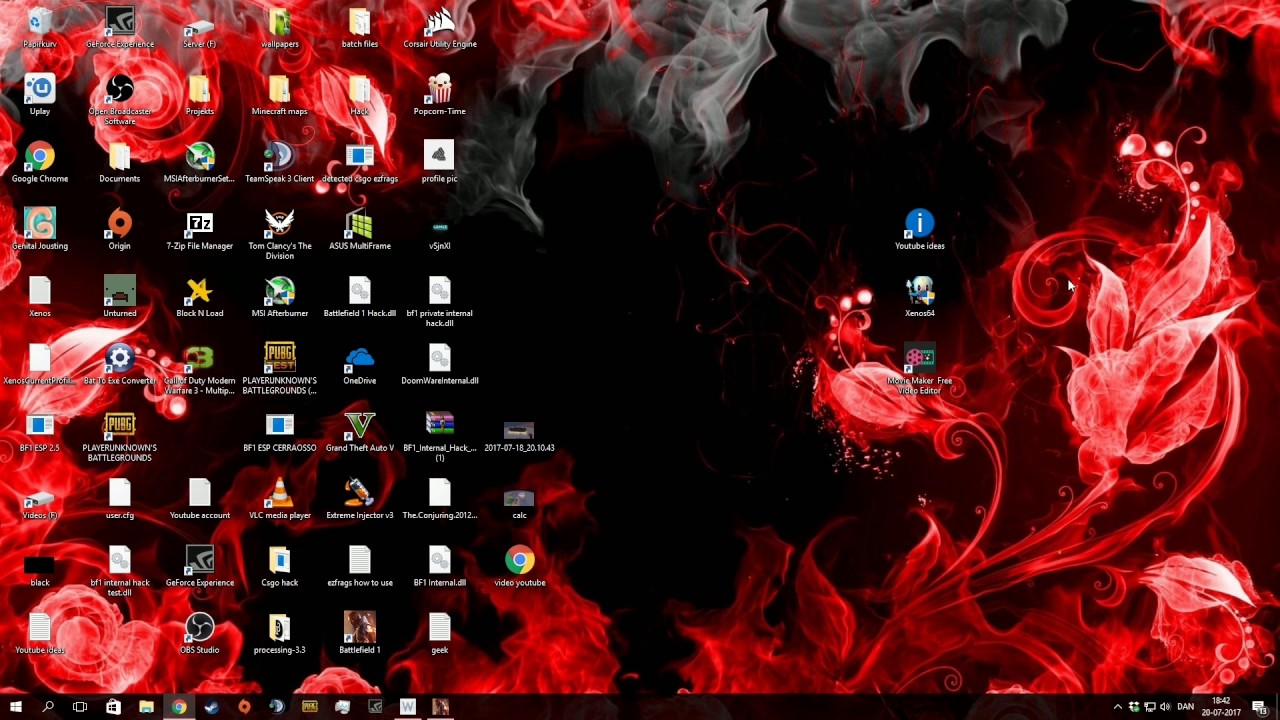1280x720 pixels.
Task: Open File Explorer from the taskbar
Action: click(146, 707)
